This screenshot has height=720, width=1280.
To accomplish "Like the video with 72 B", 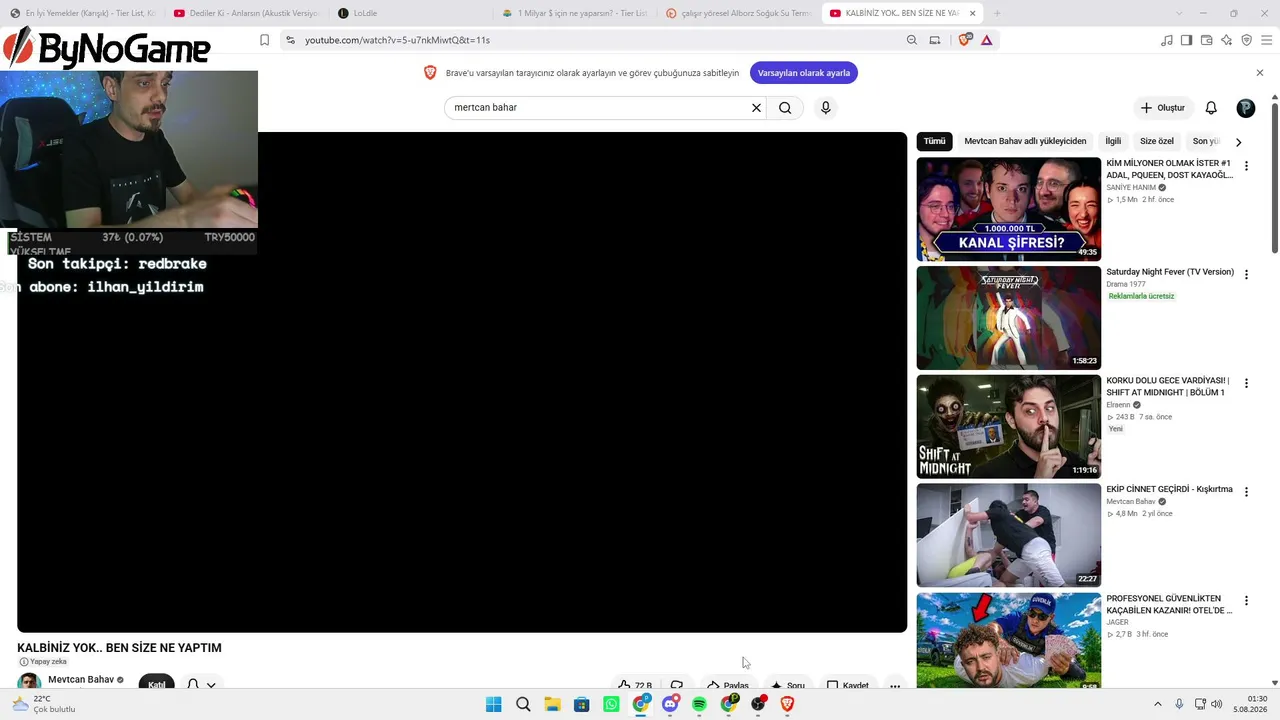I will click(635, 686).
